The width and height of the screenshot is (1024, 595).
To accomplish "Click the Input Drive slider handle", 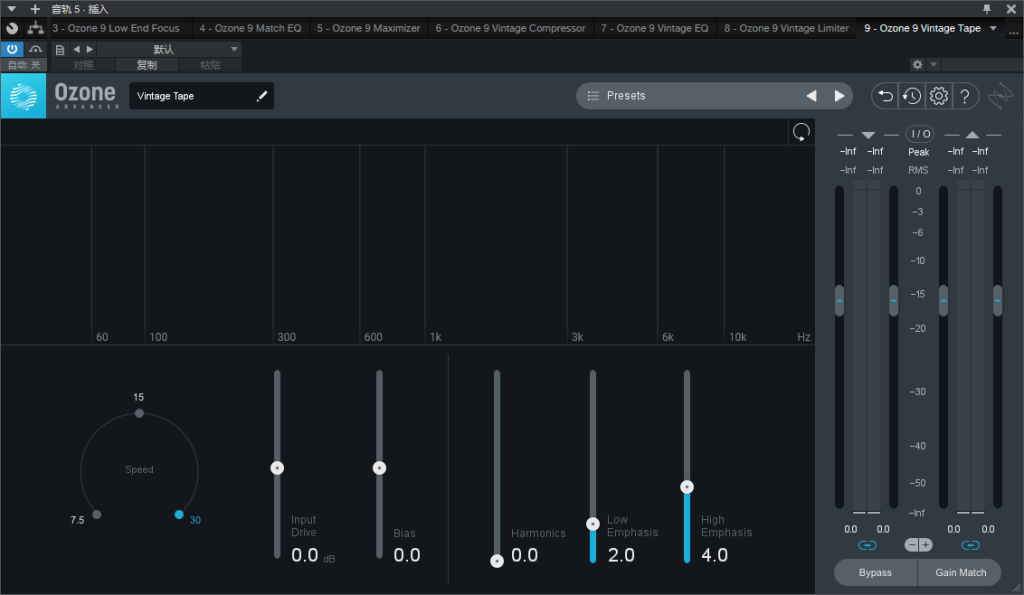I will click(277, 468).
